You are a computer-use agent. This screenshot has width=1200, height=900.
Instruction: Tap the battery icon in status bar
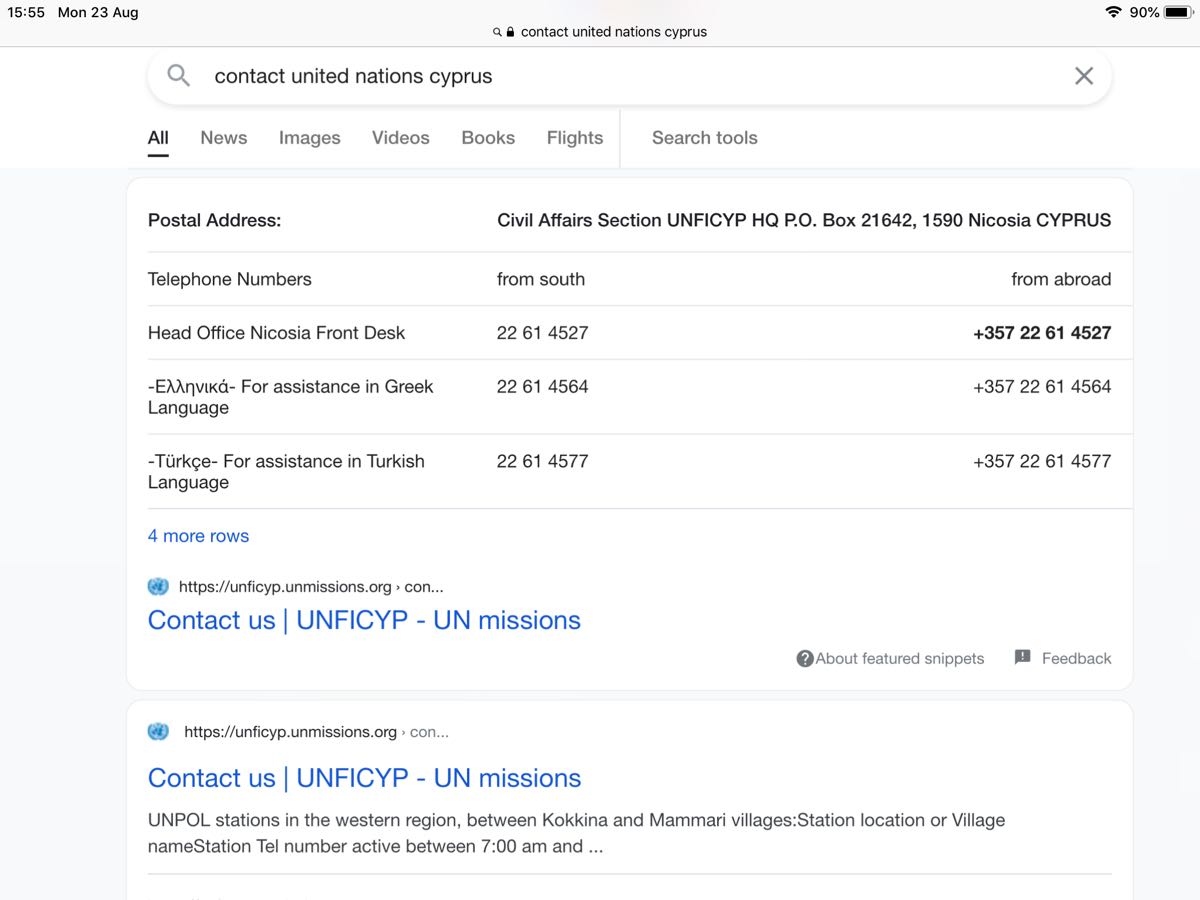click(x=1177, y=12)
